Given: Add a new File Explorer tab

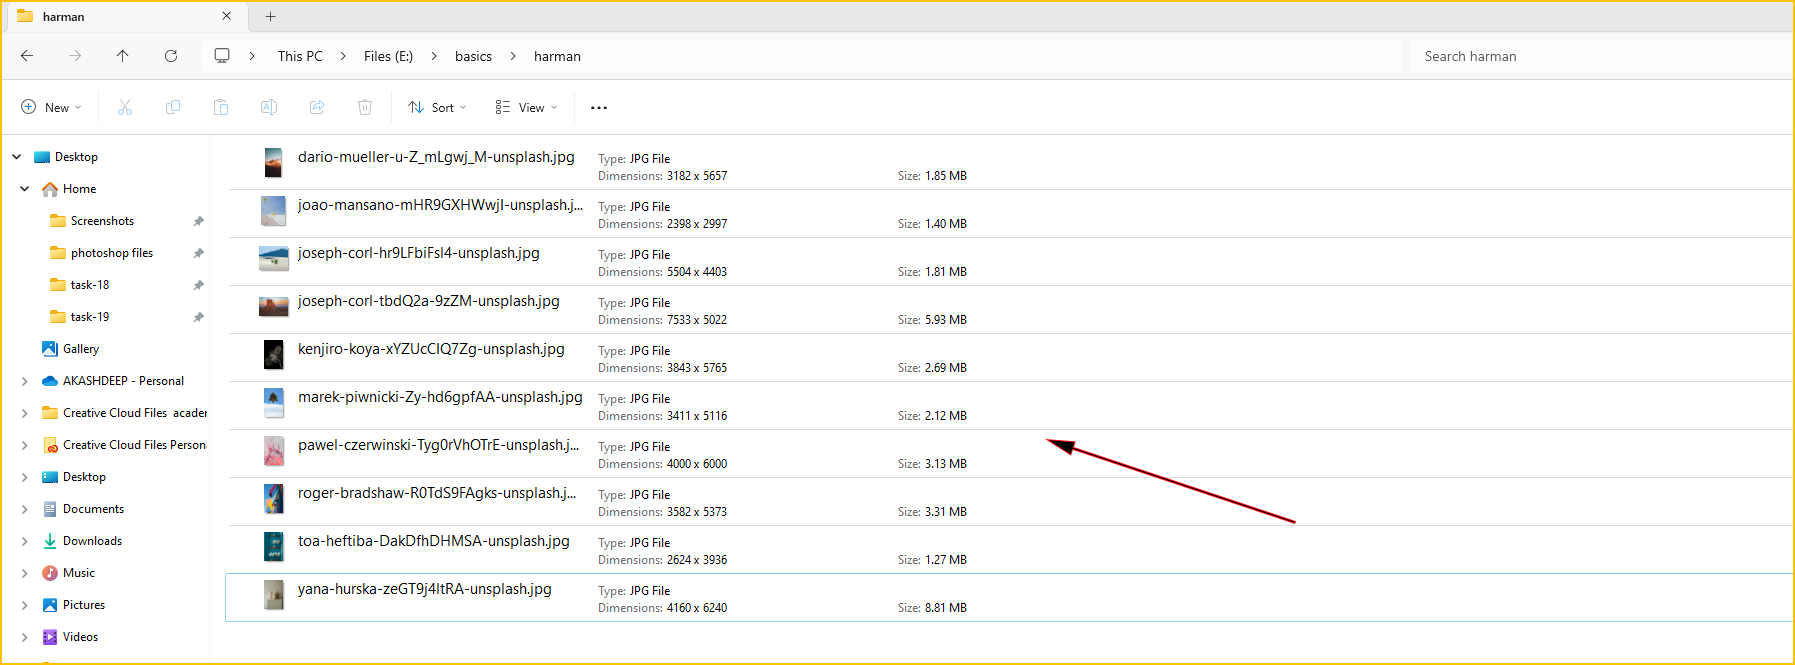Looking at the screenshot, I should pyautogui.click(x=270, y=16).
